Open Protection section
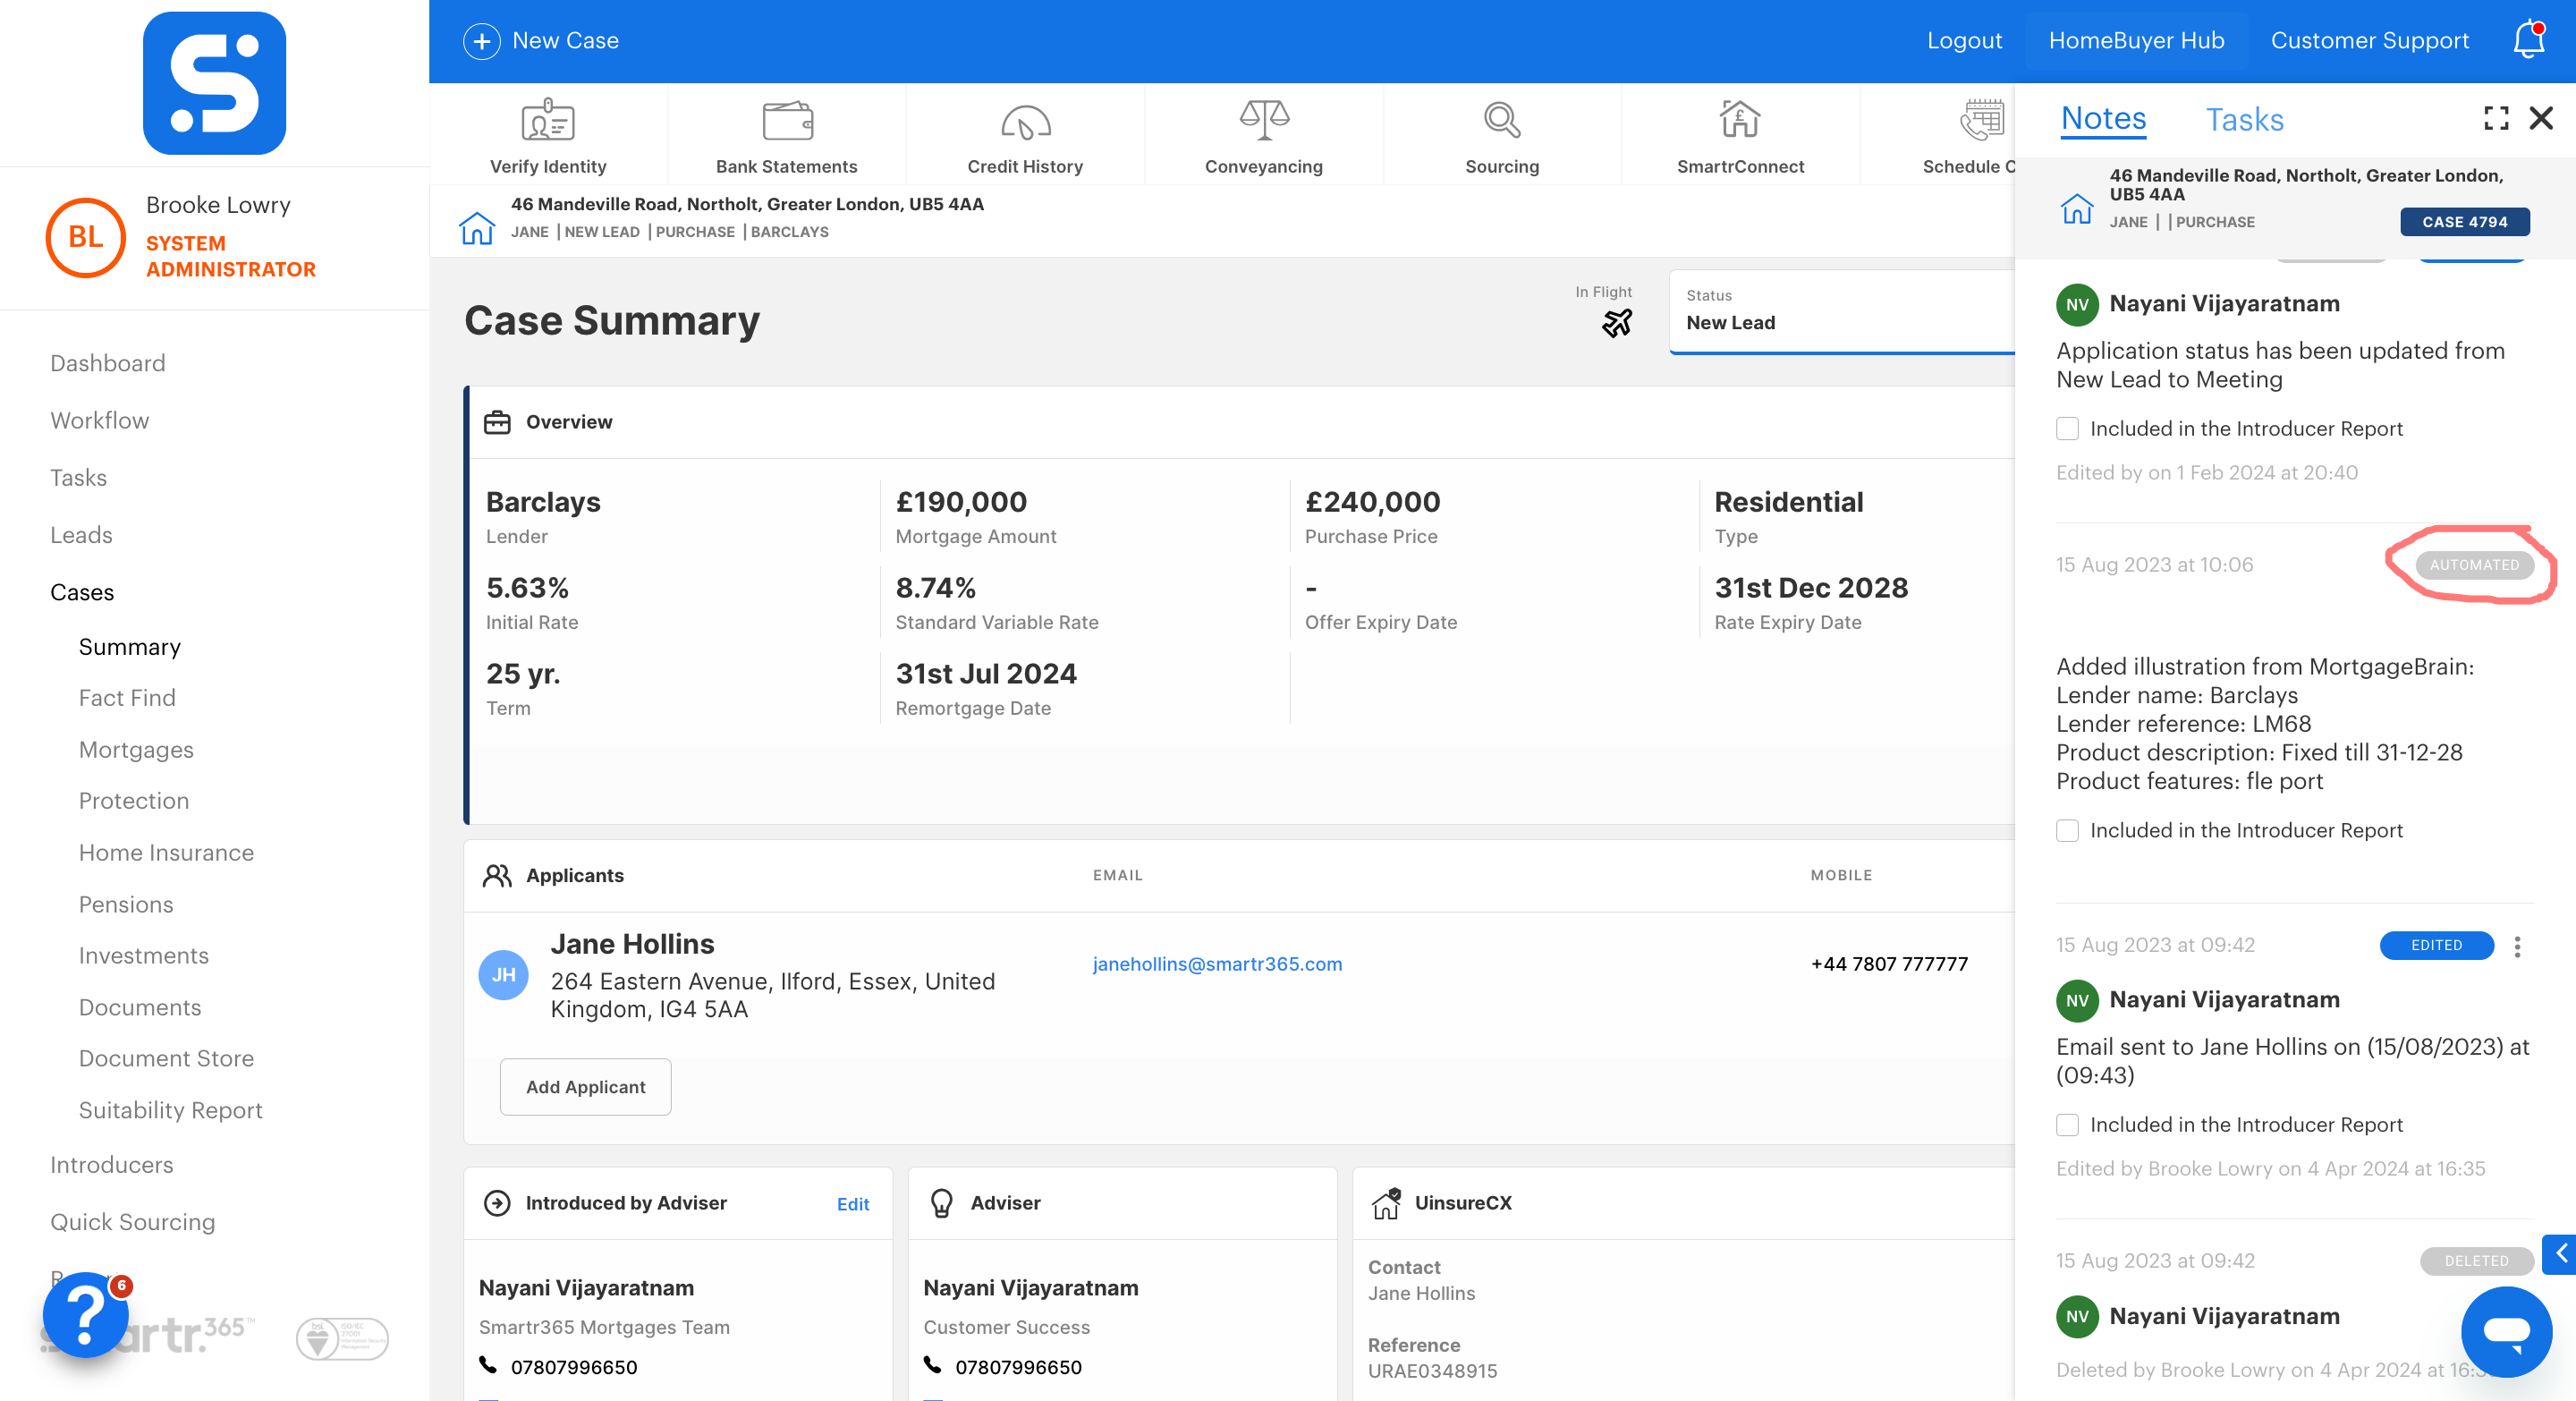The image size is (2576, 1401). click(x=134, y=801)
